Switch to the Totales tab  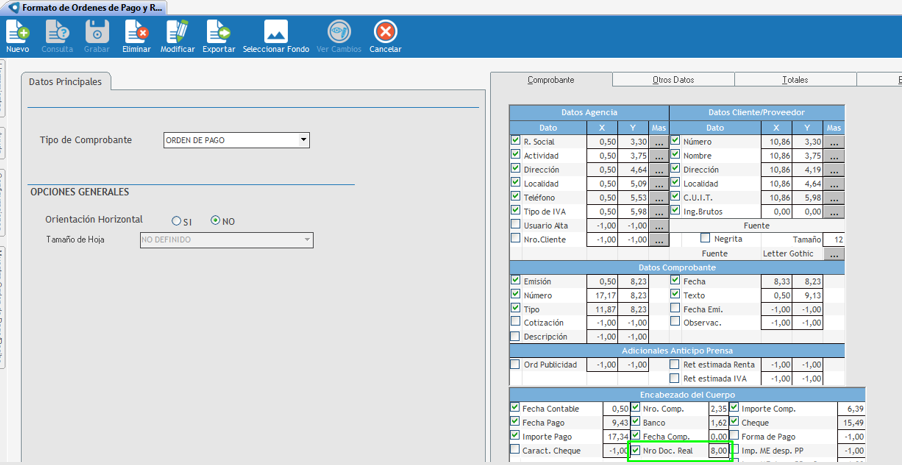coord(795,80)
